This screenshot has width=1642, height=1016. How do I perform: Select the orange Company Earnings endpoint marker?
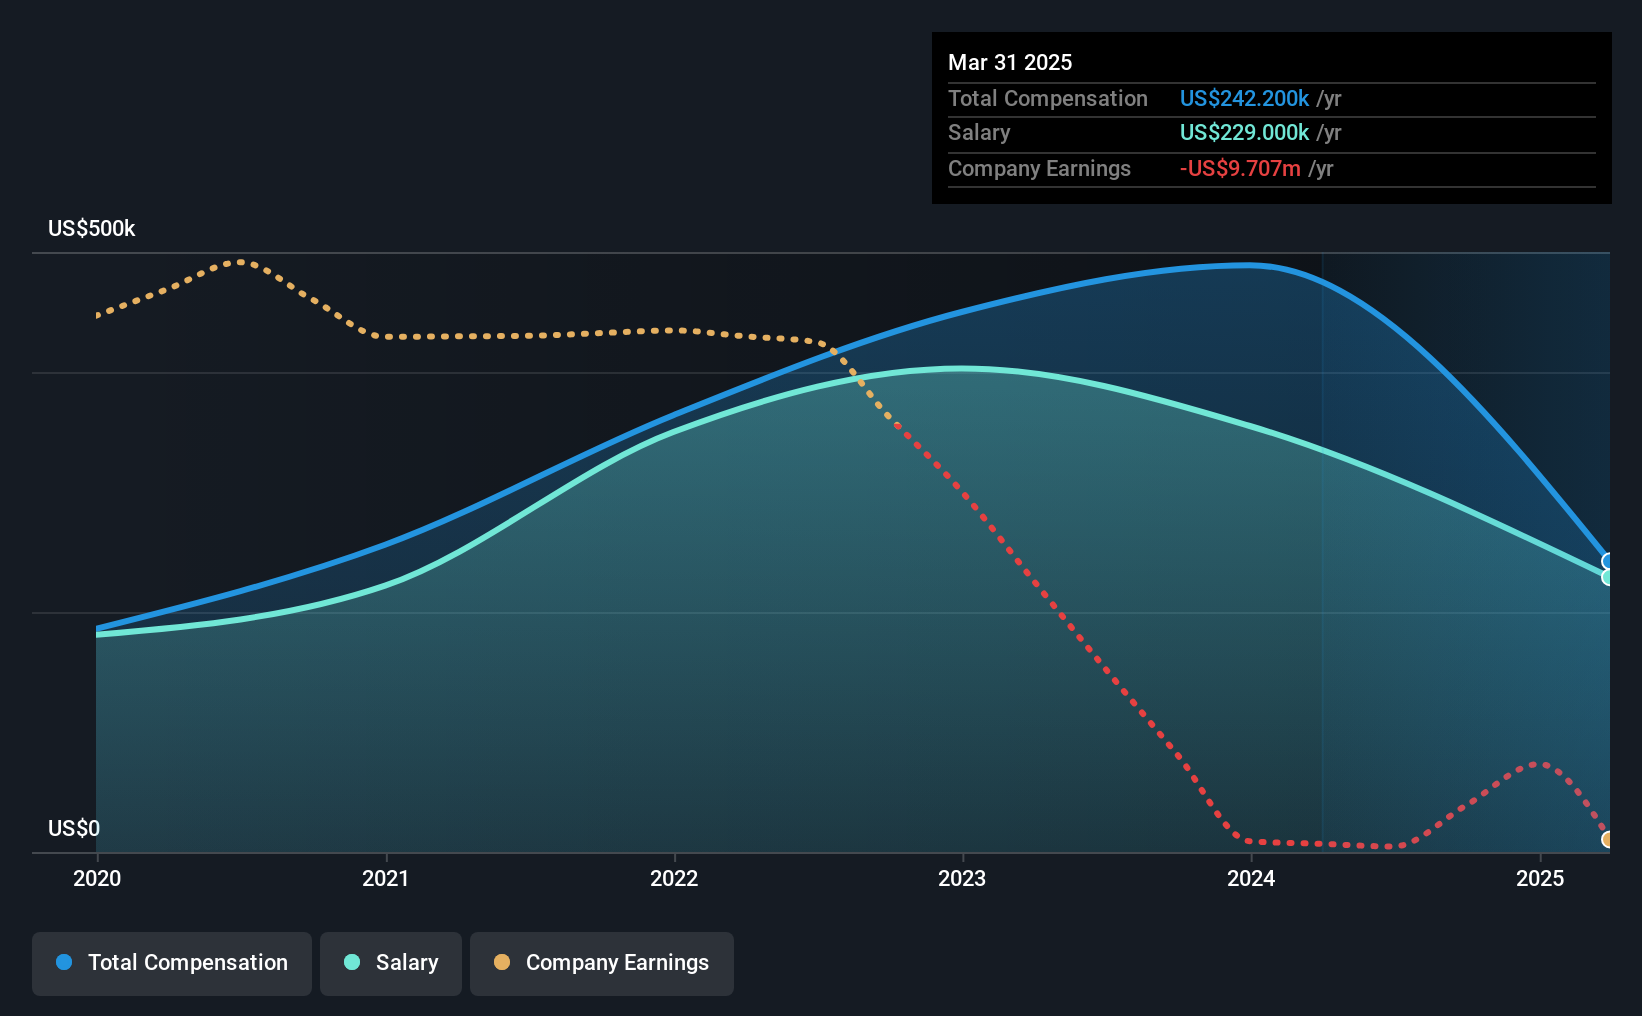[x=1608, y=840]
